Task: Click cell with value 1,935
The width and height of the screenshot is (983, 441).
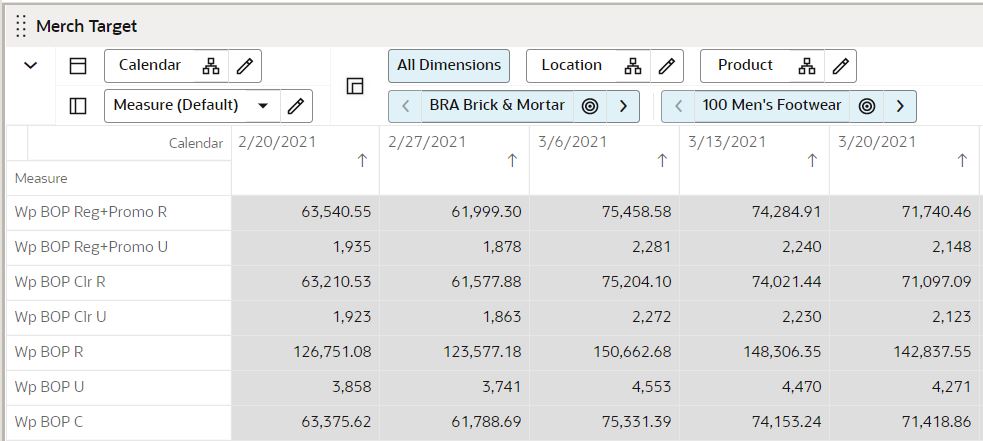Action: click(x=305, y=247)
